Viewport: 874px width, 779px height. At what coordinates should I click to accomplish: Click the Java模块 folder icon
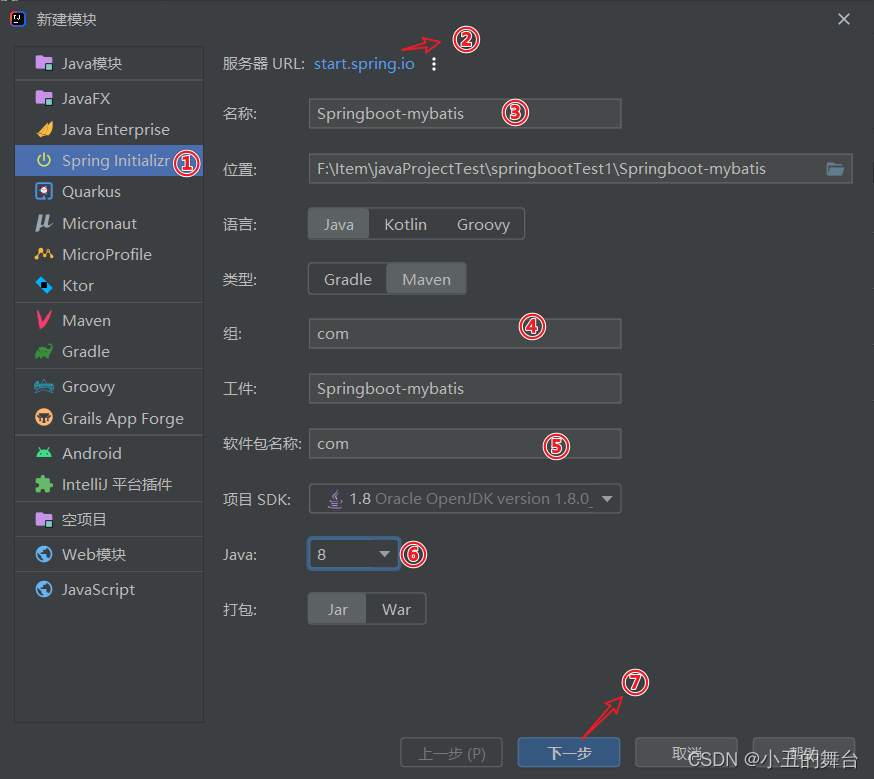(44, 63)
